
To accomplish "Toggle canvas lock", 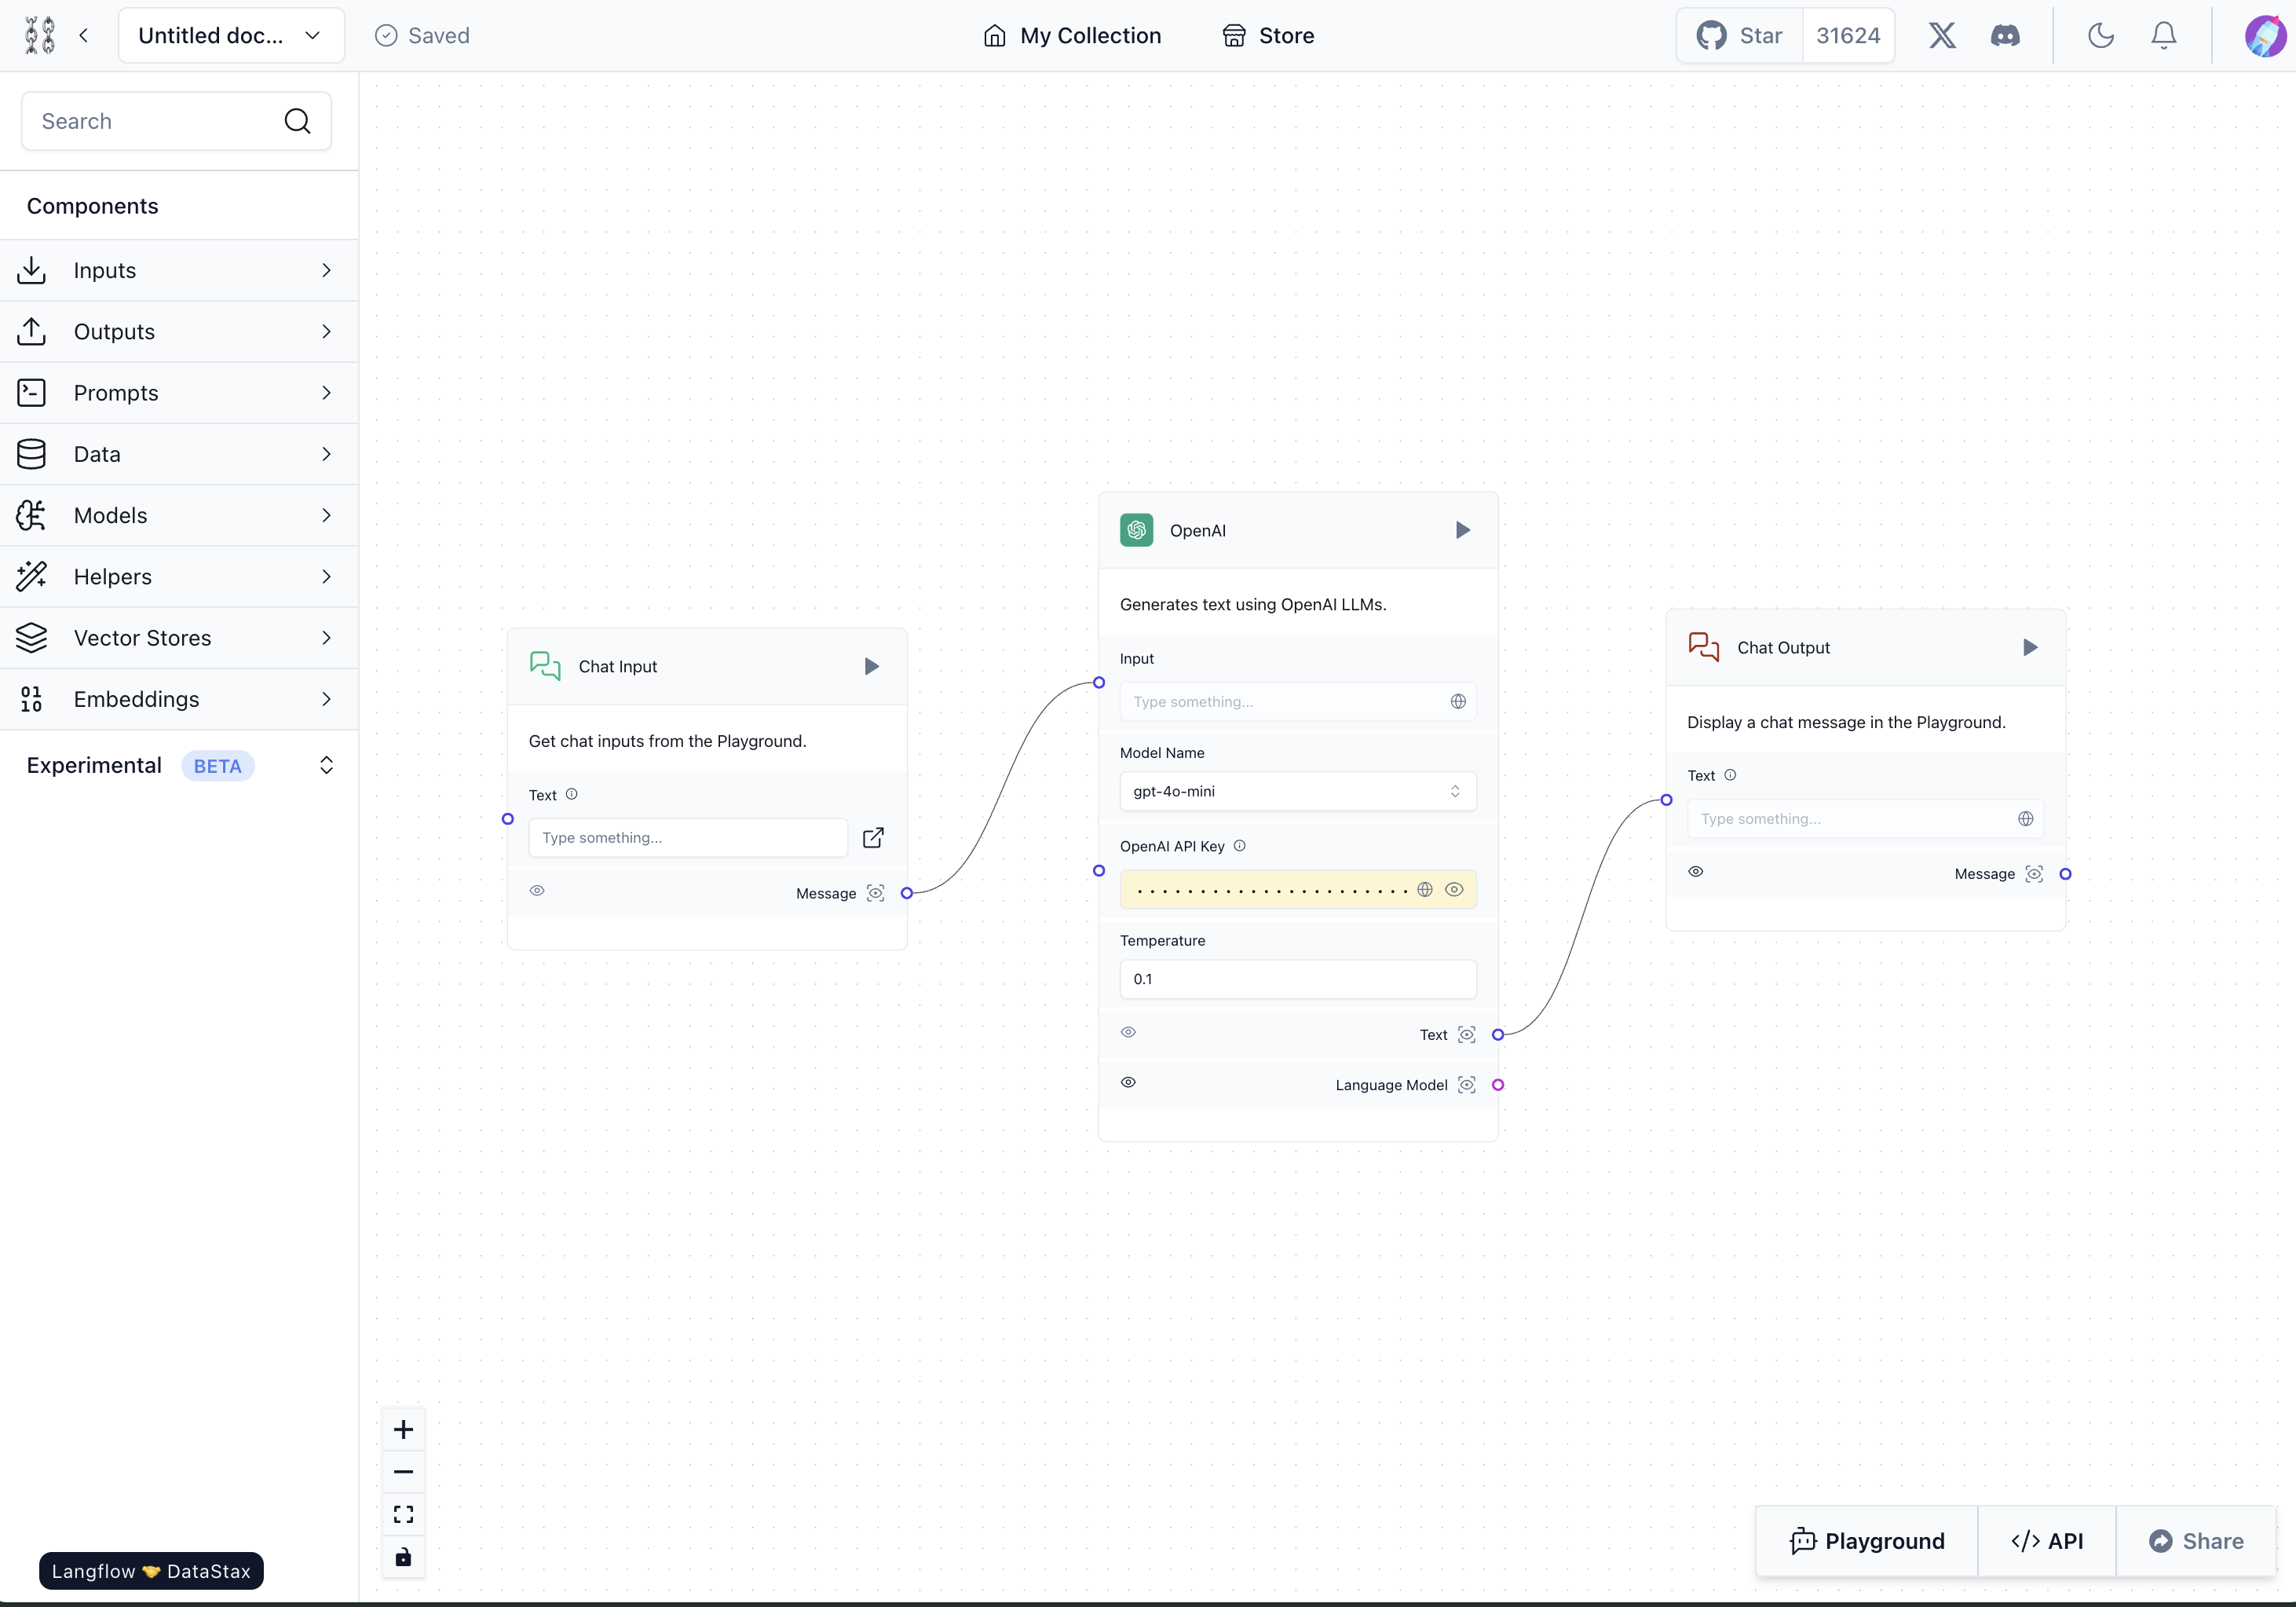I will [403, 1556].
